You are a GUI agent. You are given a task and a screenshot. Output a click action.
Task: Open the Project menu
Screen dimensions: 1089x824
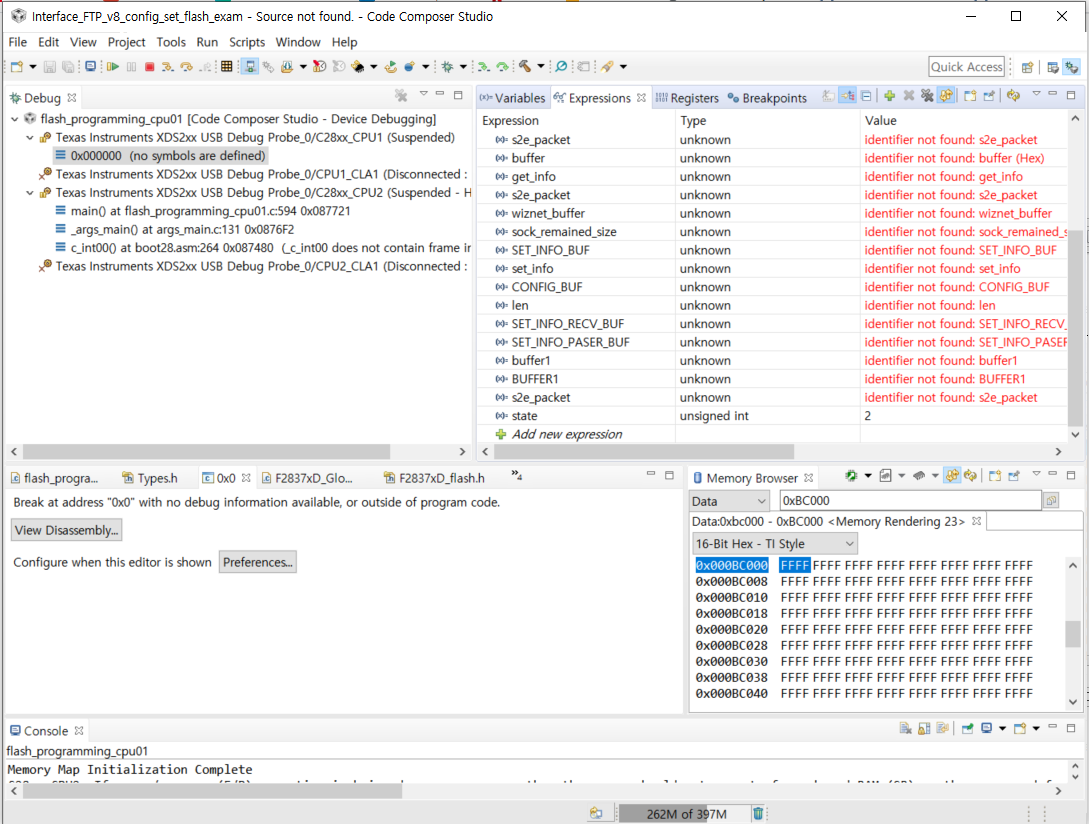(x=126, y=42)
